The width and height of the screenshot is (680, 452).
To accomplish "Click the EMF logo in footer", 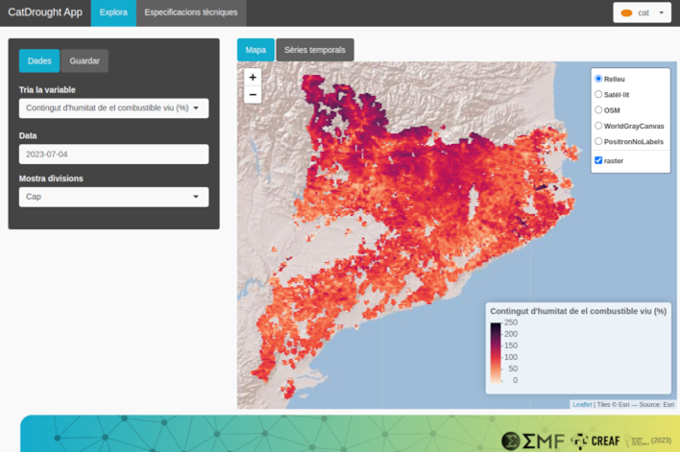I will pos(533,440).
